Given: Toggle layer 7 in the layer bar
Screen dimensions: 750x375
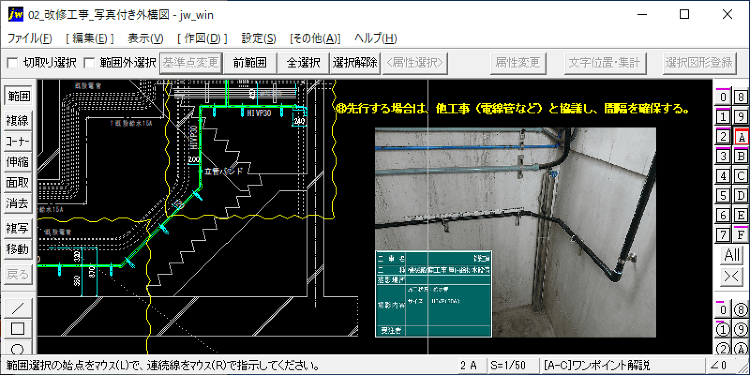Looking at the screenshot, I should tap(723, 235).
